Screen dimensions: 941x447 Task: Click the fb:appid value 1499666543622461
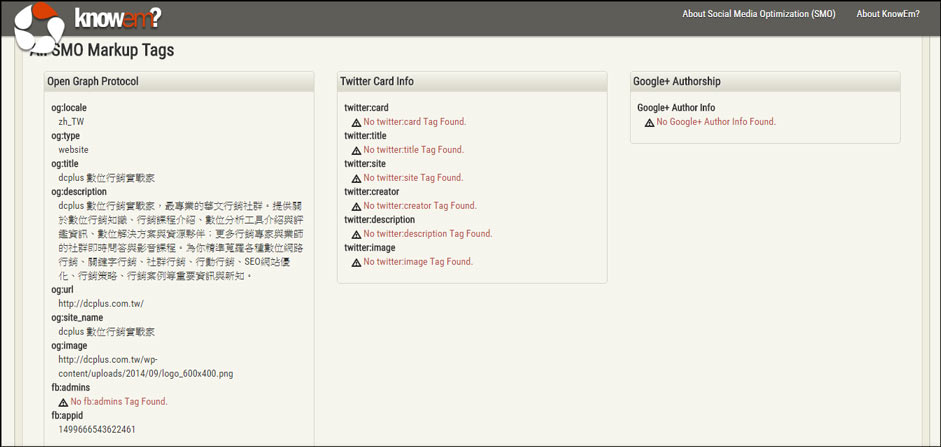pos(97,430)
